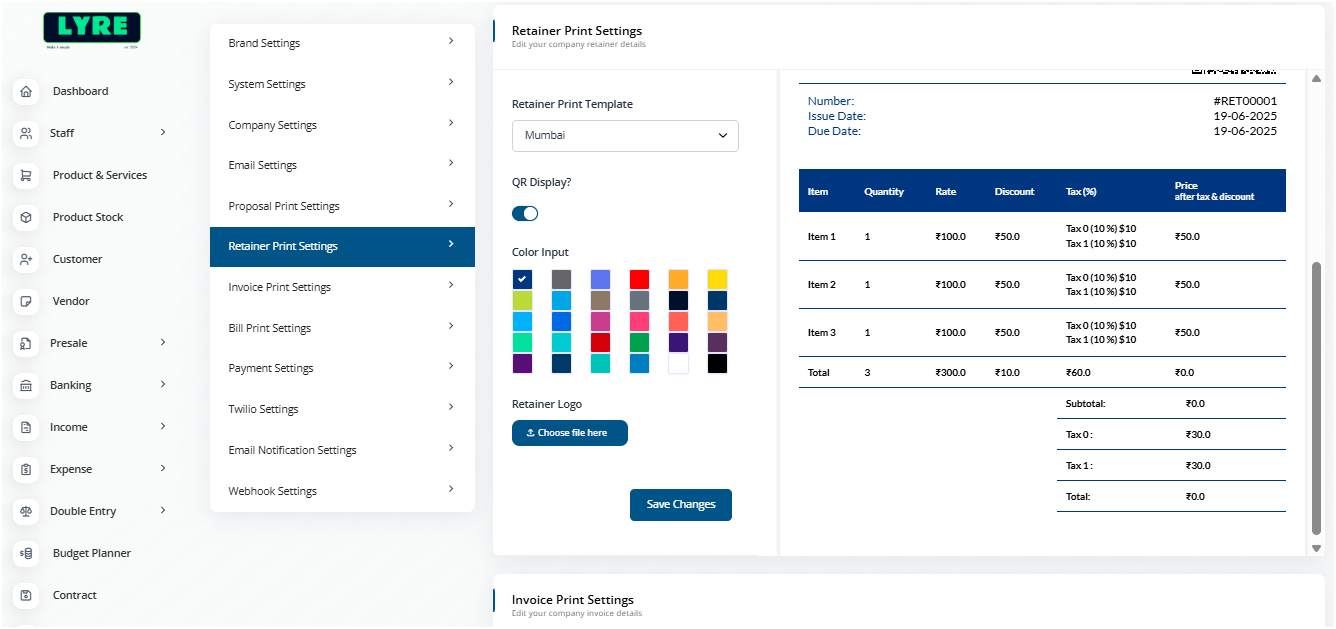Click the preview panel vertical scrollbar

click(x=1316, y=400)
